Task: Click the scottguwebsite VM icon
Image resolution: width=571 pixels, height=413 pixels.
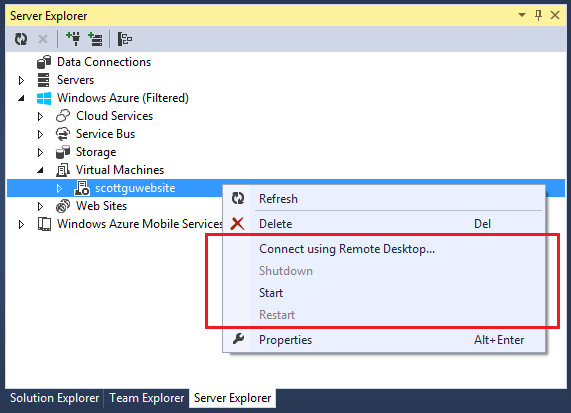Action: (x=82, y=188)
